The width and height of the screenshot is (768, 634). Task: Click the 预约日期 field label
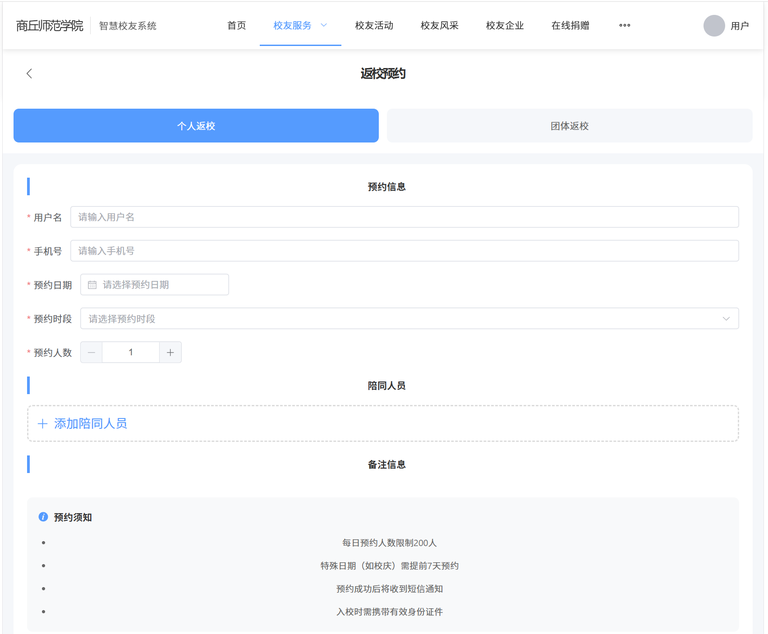tap(52, 285)
